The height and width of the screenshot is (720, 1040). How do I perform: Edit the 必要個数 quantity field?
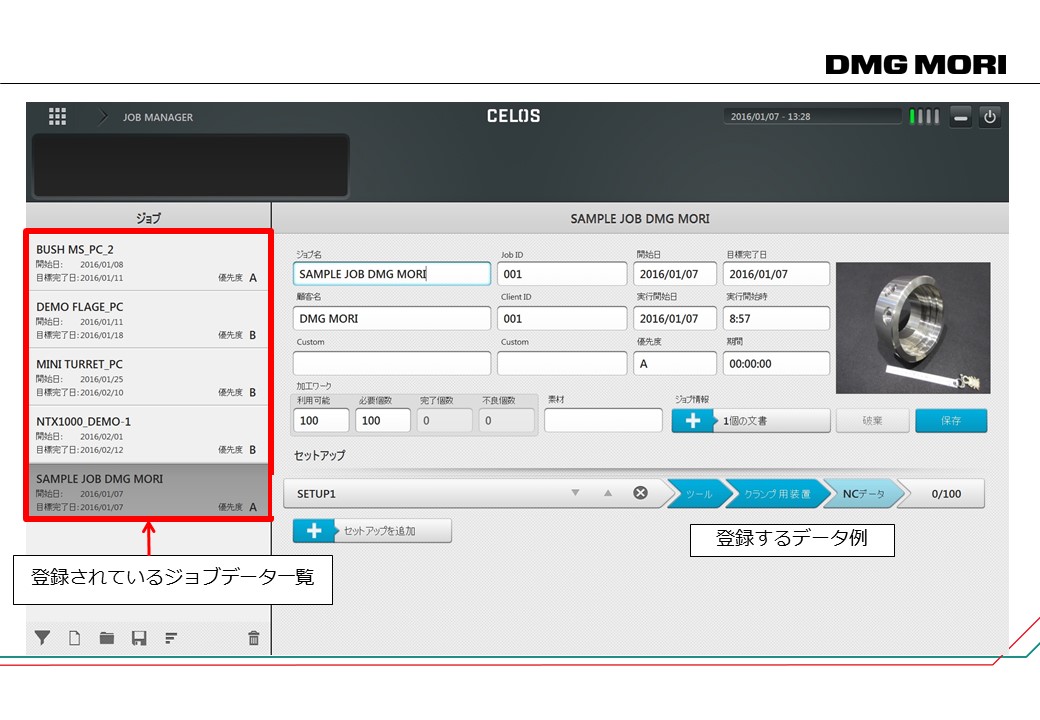383,420
